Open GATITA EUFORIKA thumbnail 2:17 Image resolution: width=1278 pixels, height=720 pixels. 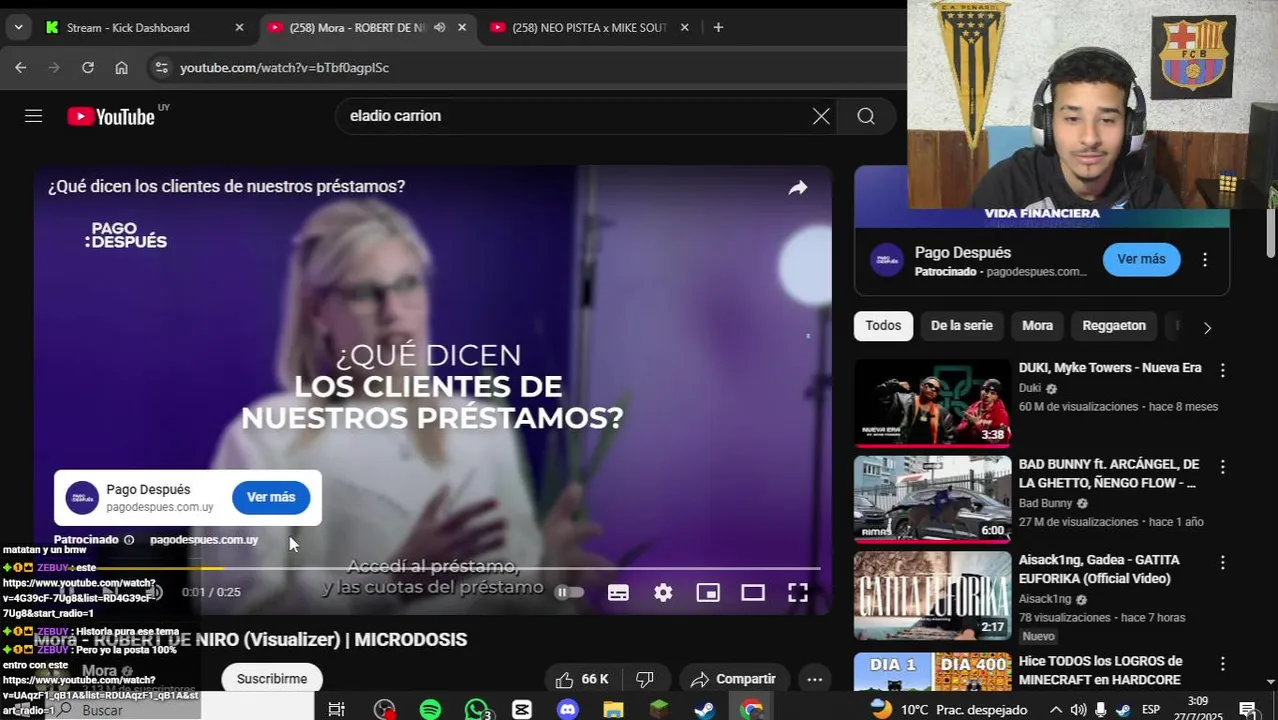click(932, 595)
